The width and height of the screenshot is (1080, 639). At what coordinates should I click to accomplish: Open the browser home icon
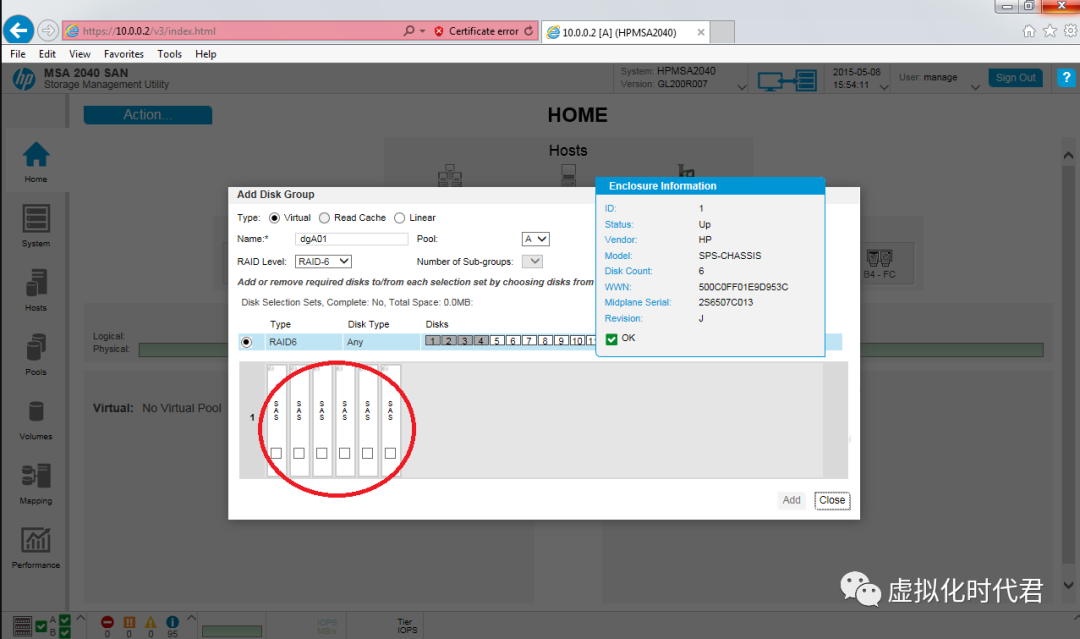[1029, 31]
